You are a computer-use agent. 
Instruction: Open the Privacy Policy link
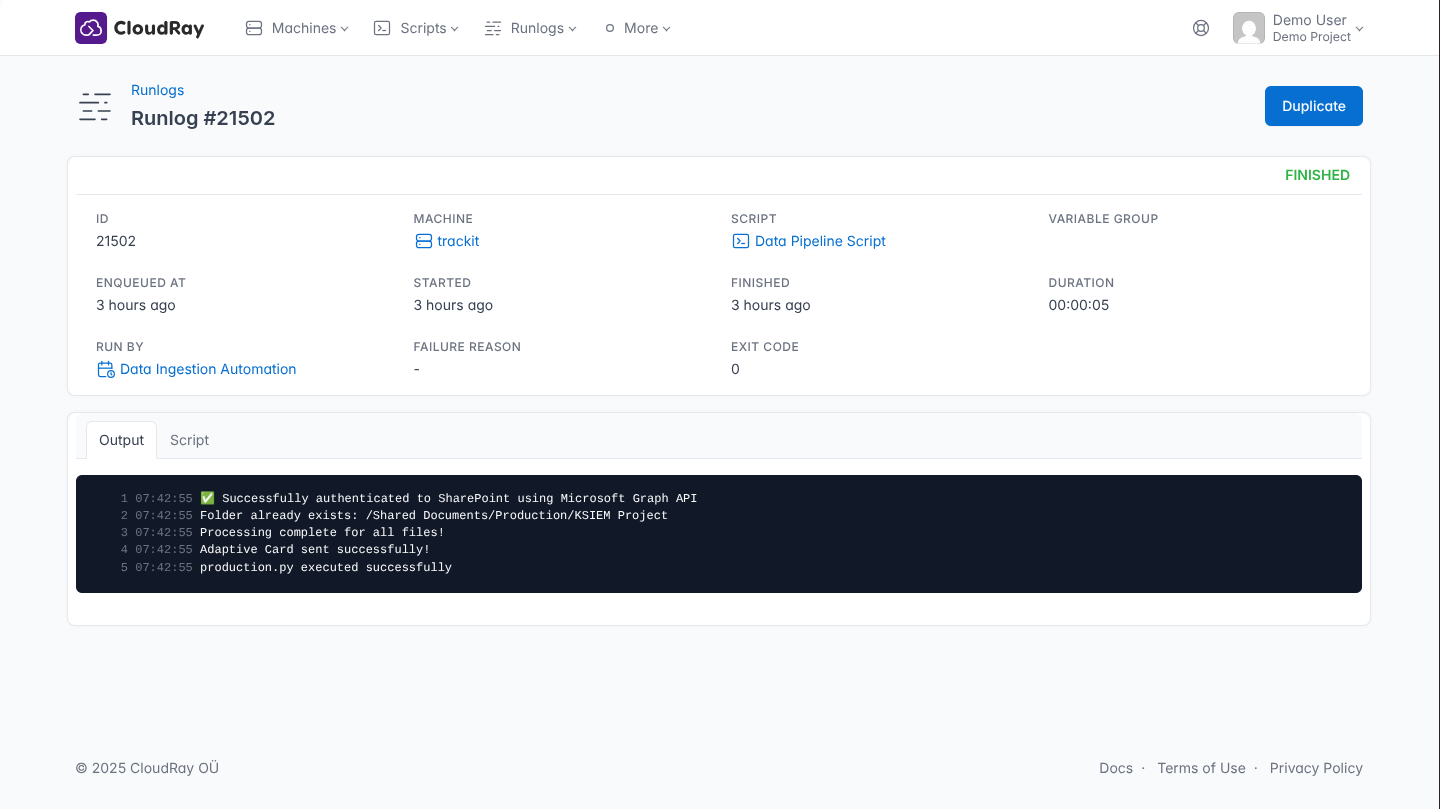[x=1315, y=768]
